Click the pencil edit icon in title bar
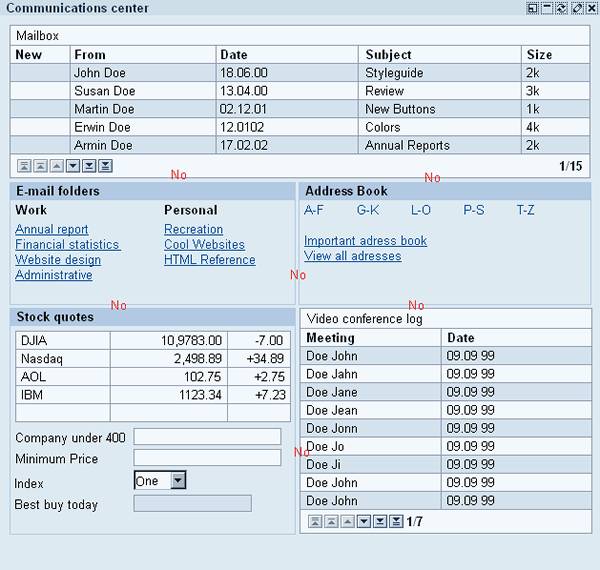Viewport: 600px width, 570px height. 577,8
